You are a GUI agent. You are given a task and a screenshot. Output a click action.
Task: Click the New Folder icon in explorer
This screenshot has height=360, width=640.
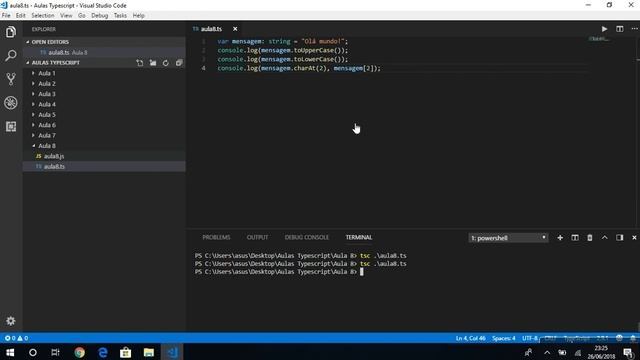[153, 63]
